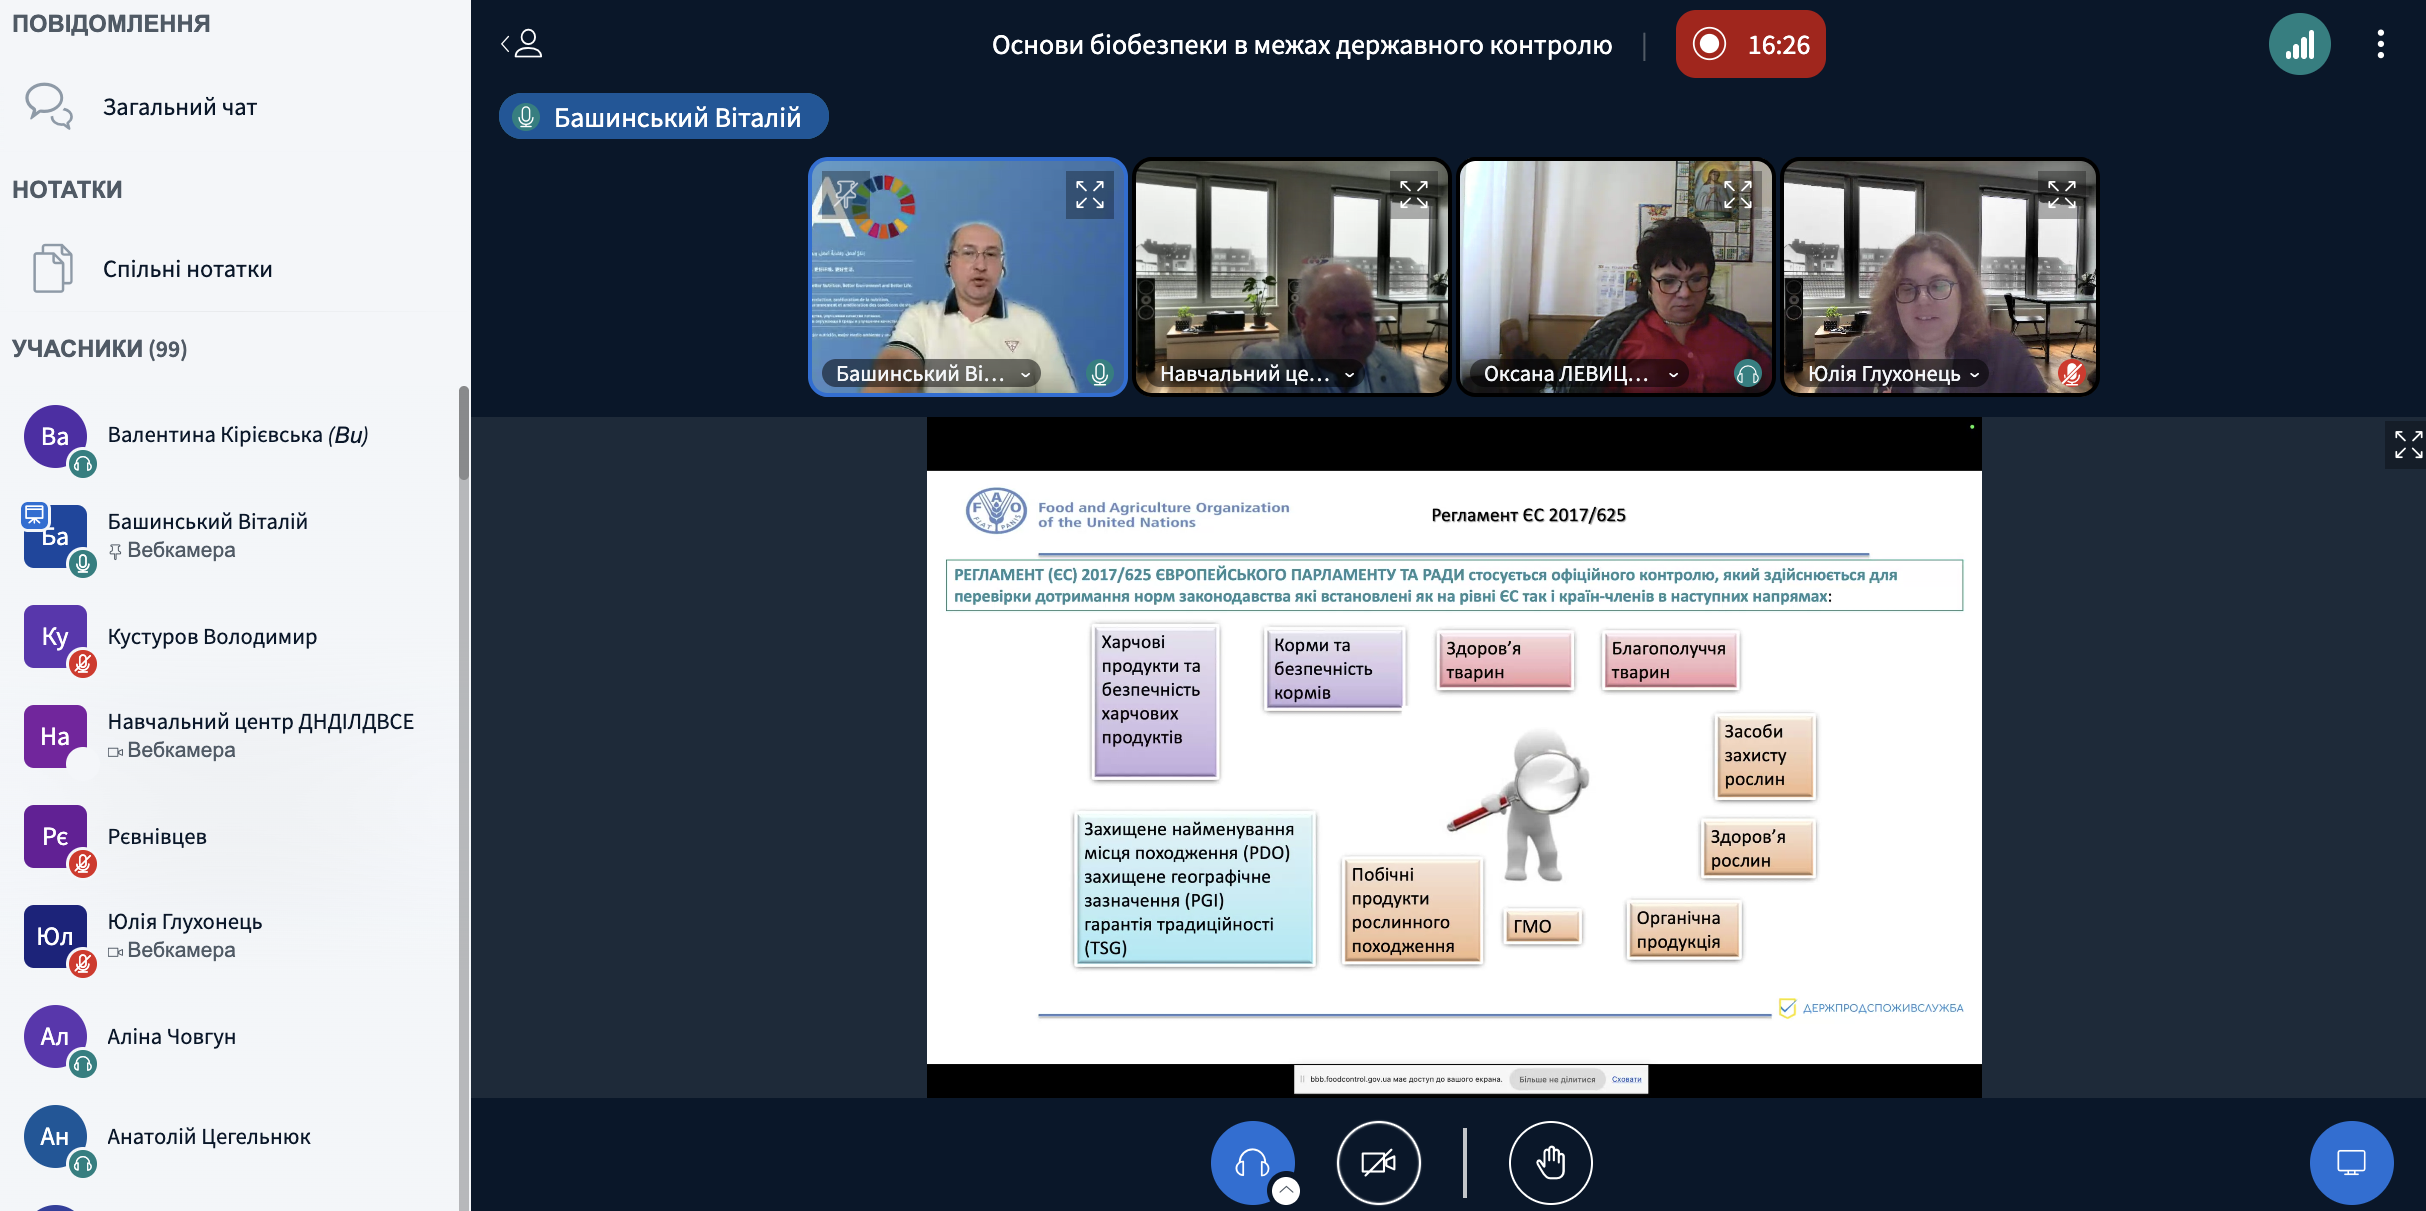Click the recording indicator showing 16:26

pos(1750,44)
